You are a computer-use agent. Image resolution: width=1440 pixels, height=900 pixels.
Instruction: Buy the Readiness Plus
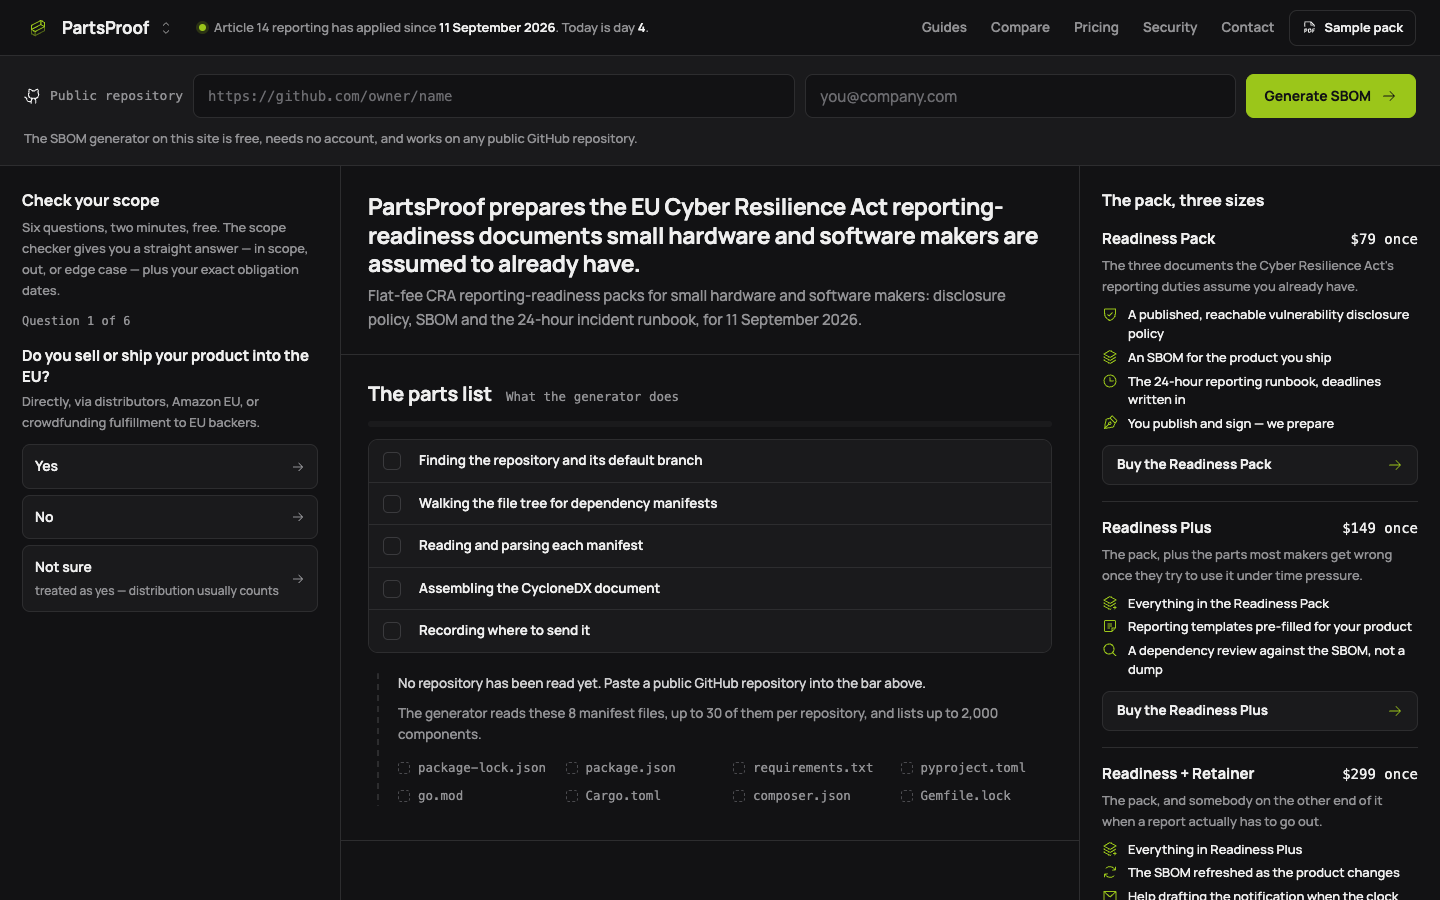(1260, 711)
